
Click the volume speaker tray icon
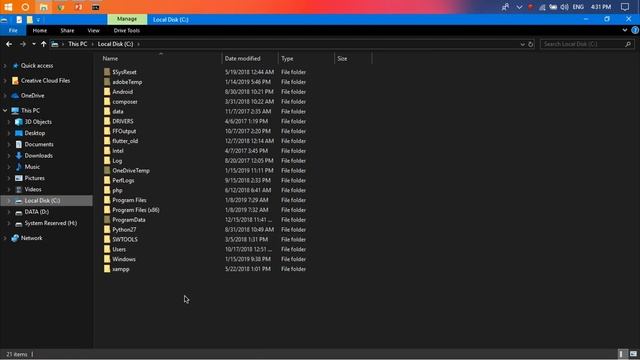pyautogui.click(x=564, y=7)
